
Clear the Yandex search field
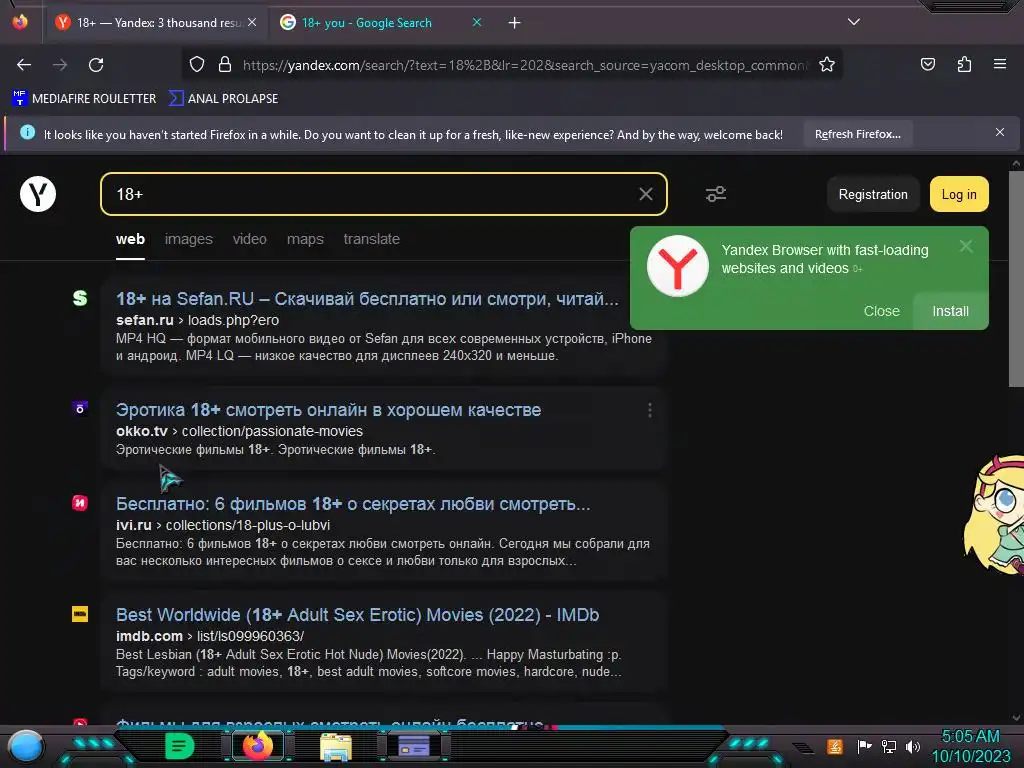(x=645, y=194)
